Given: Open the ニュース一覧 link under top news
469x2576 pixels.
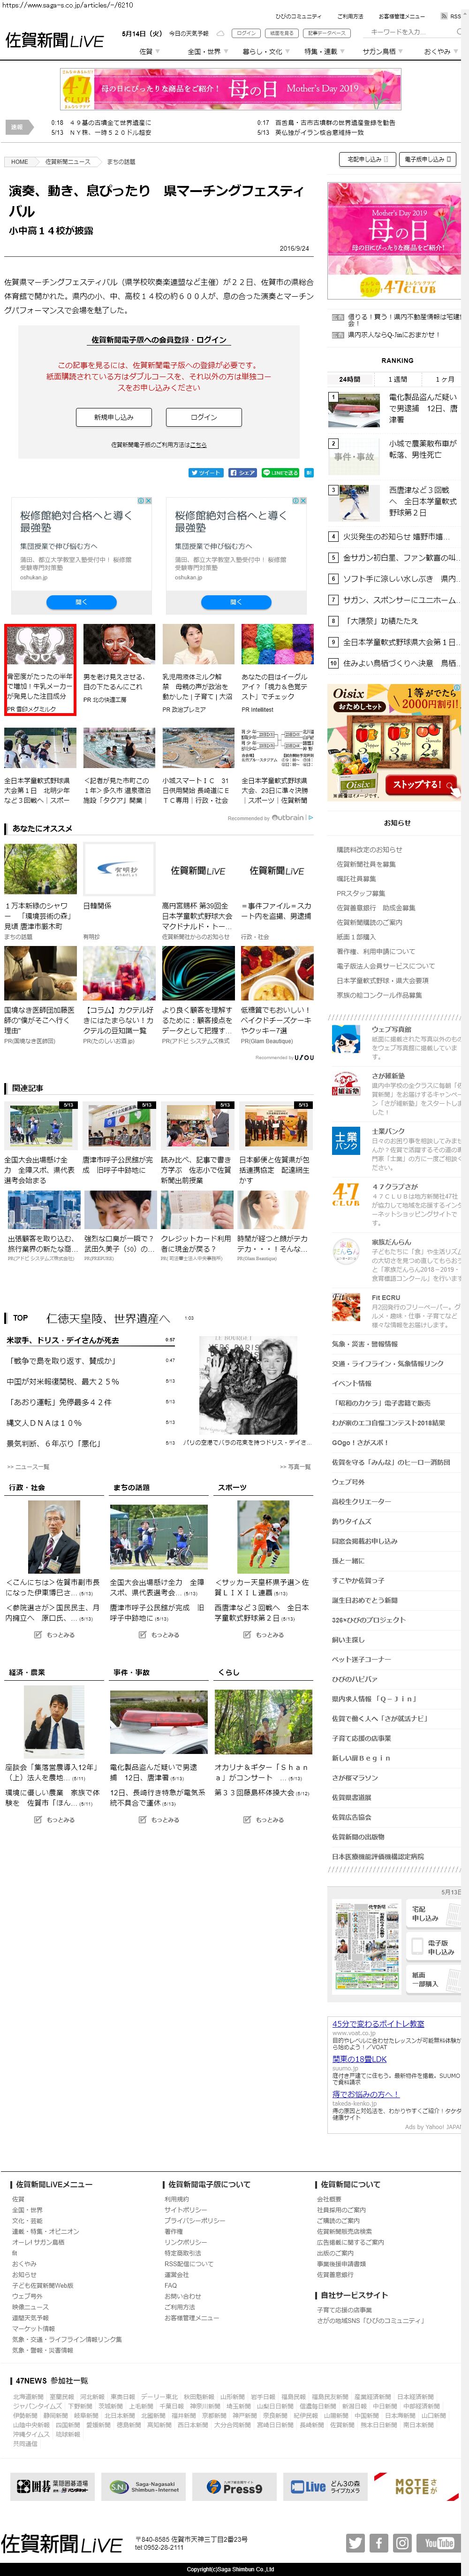Looking at the screenshot, I should [x=29, y=1466].
